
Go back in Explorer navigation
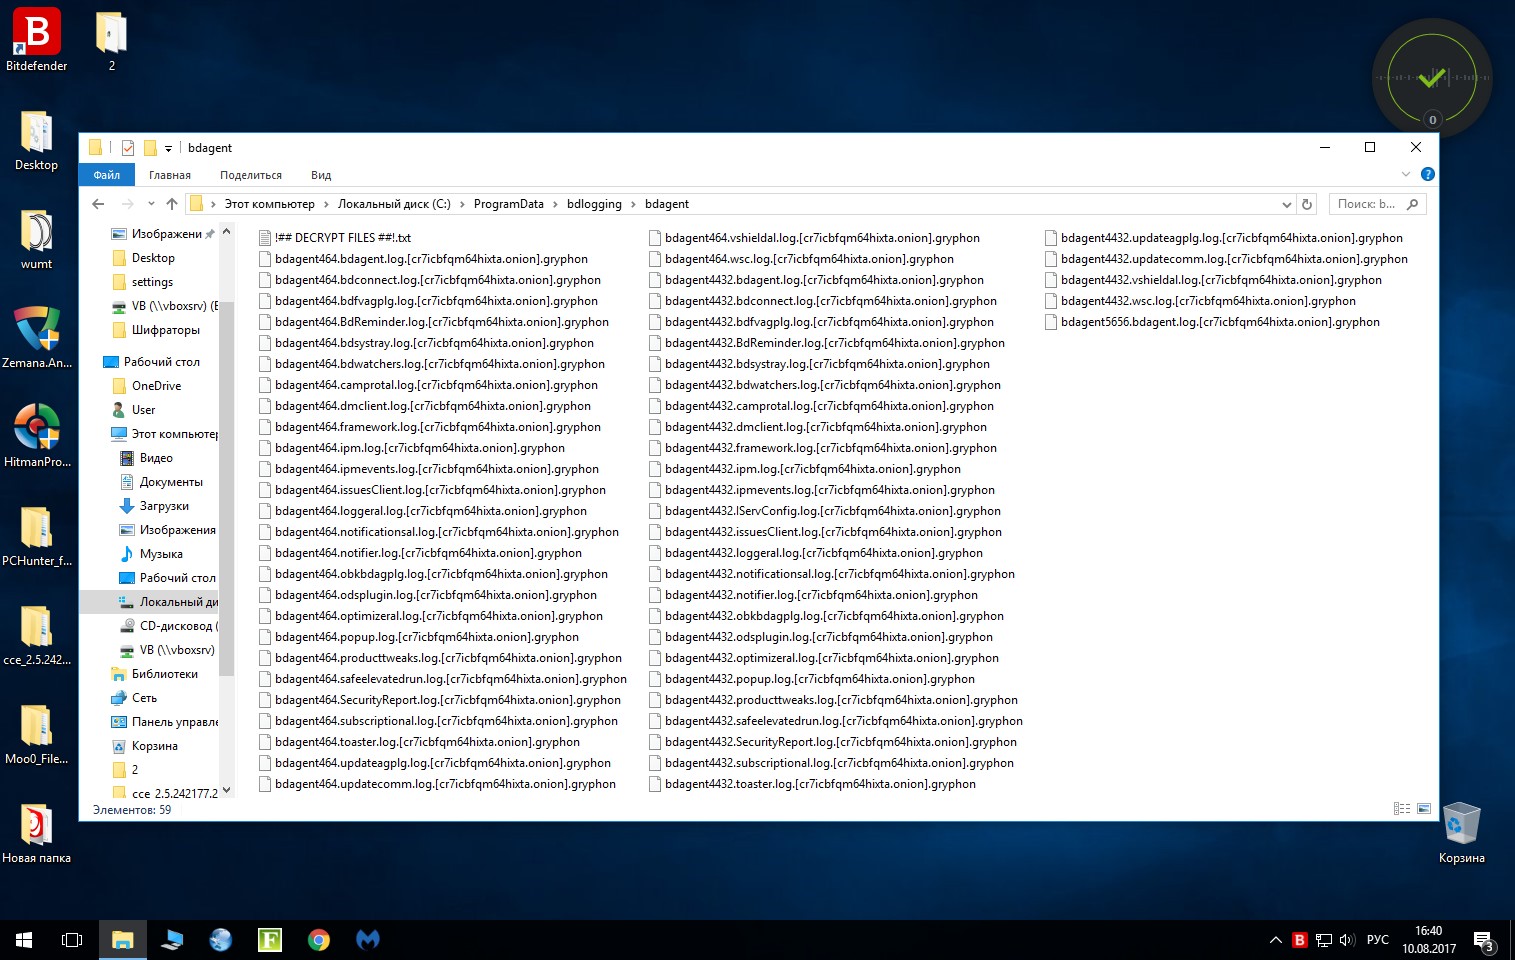coord(98,204)
